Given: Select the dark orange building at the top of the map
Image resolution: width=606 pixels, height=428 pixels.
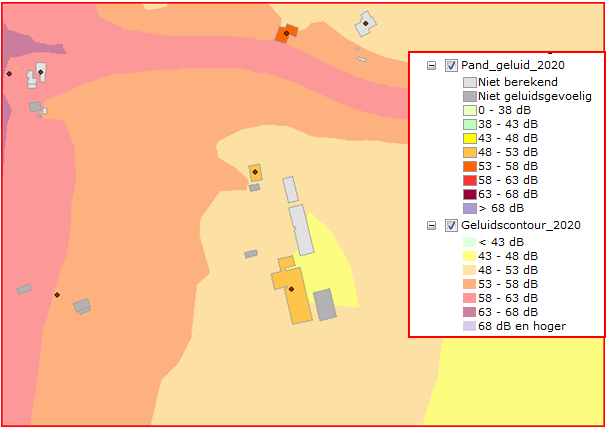Looking at the screenshot, I should 286,34.
